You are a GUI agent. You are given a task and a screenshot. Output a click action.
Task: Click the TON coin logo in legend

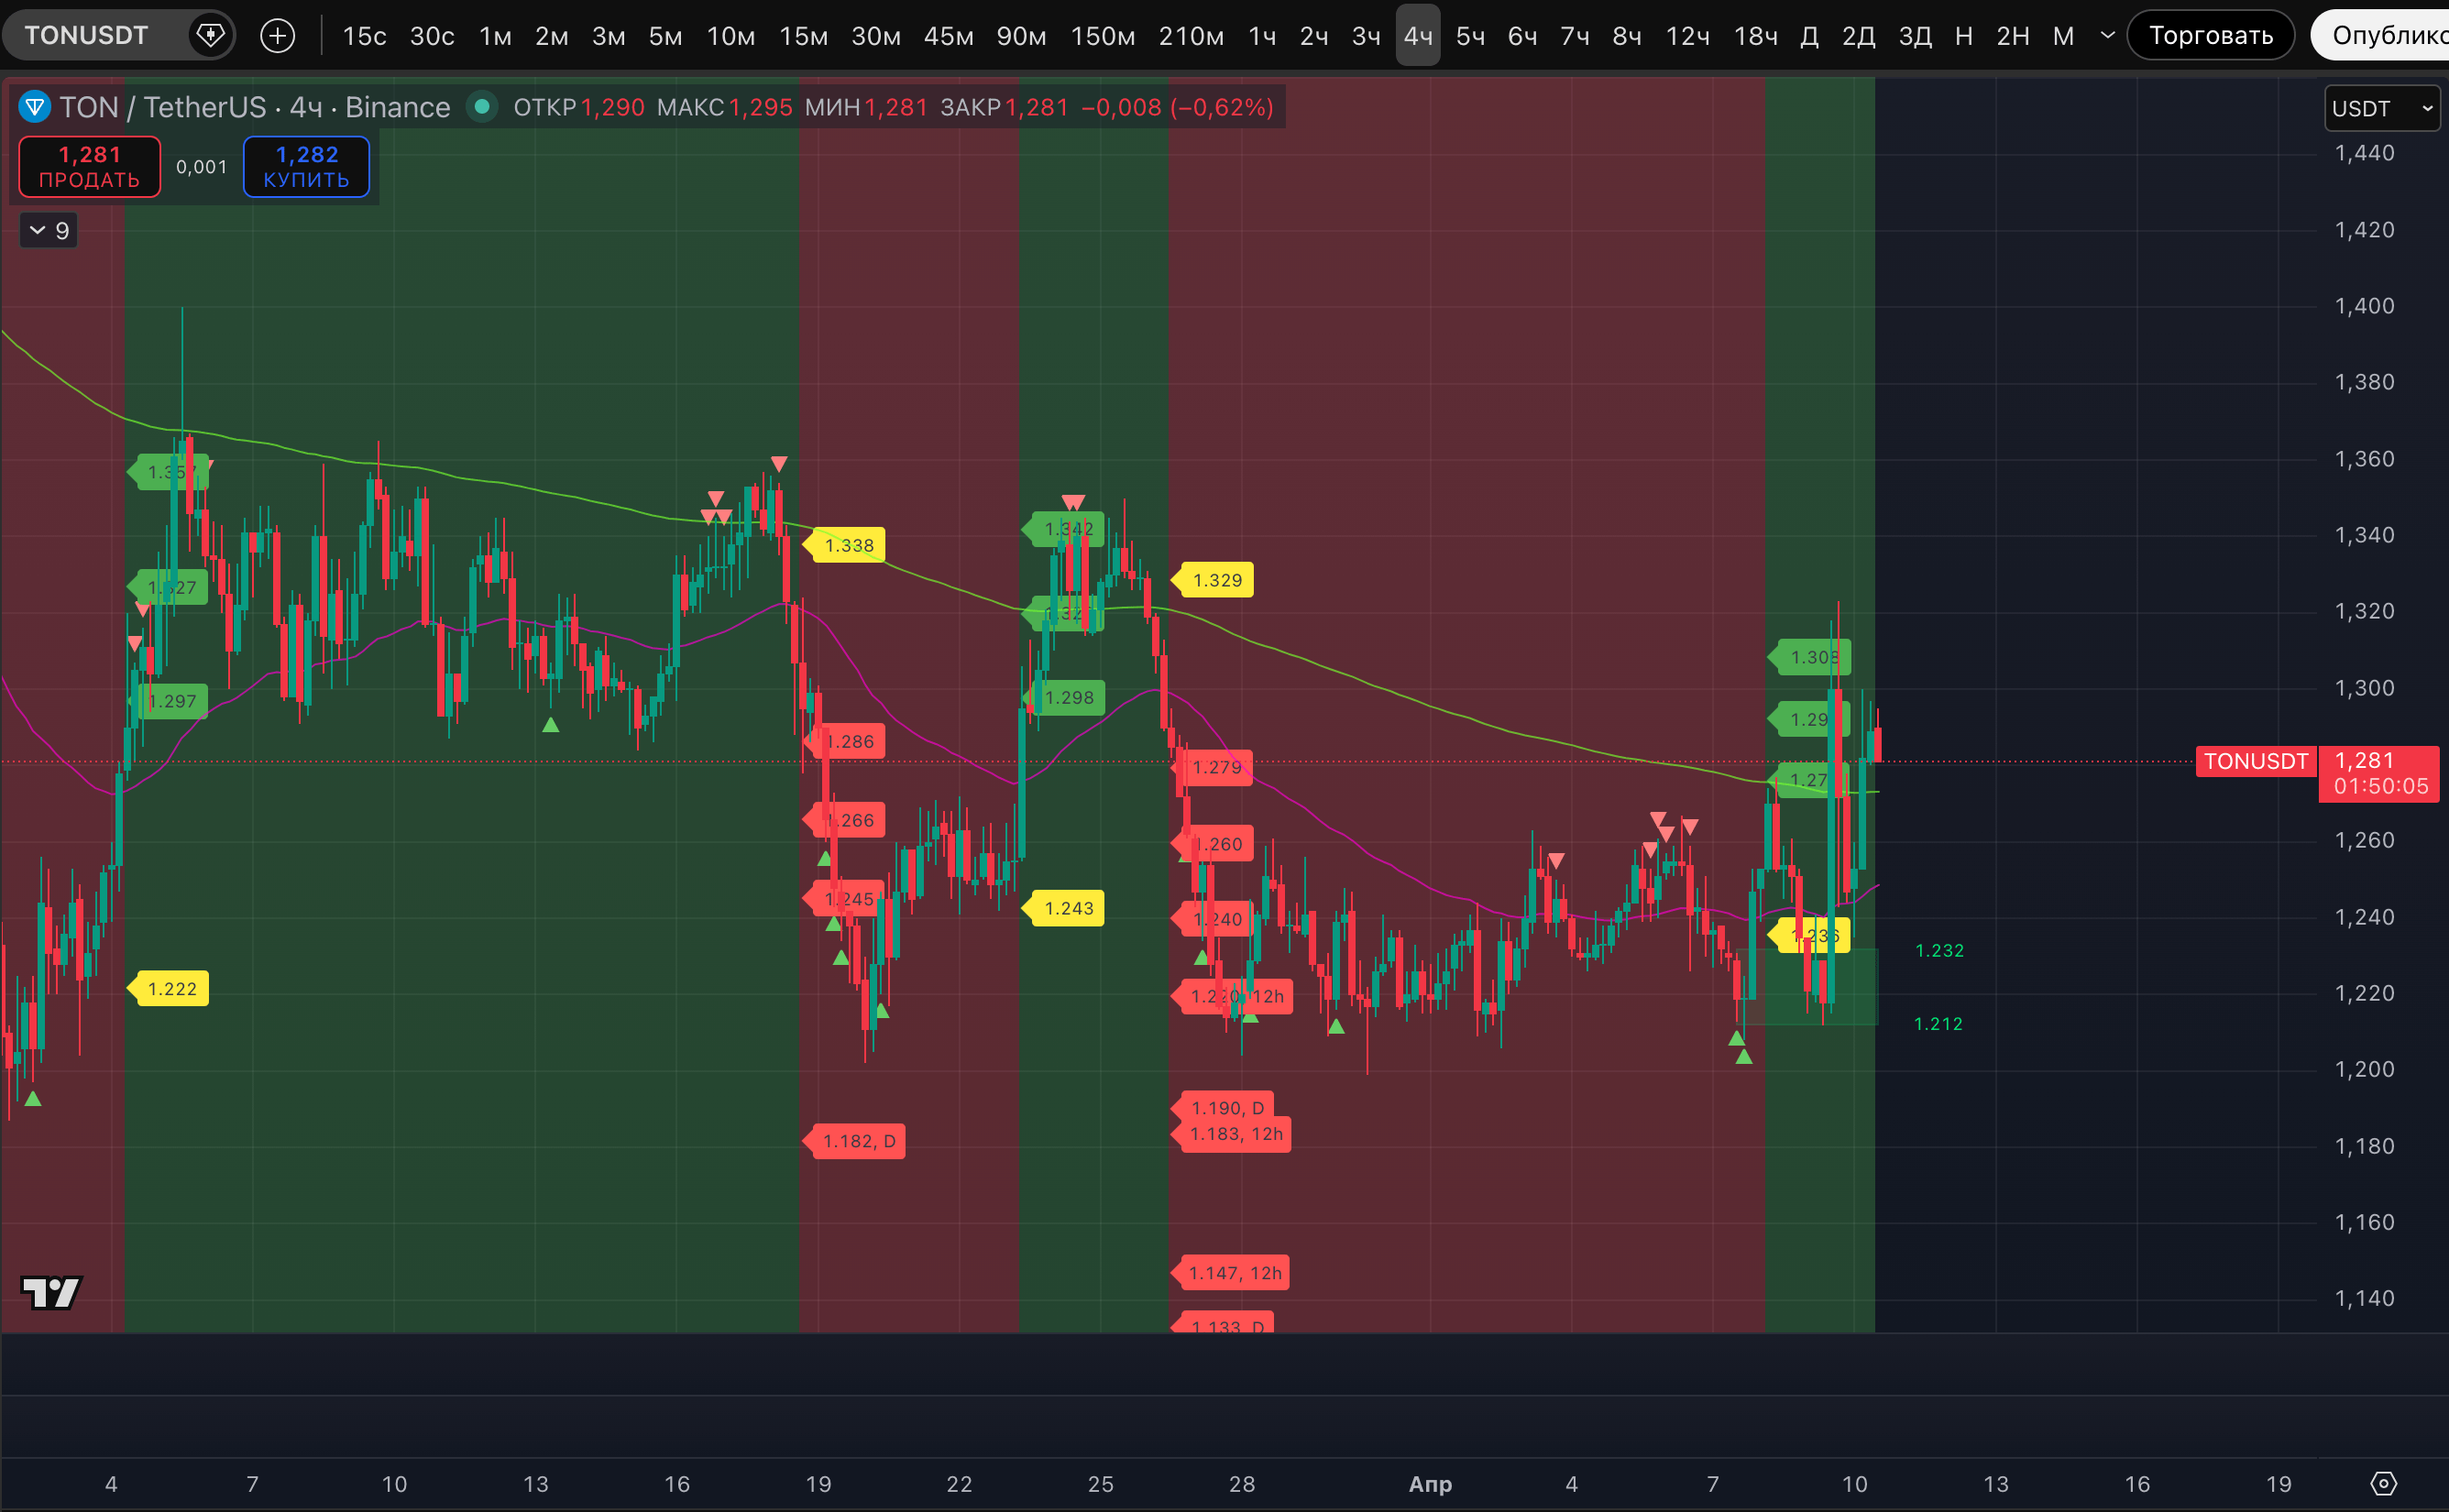pyautogui.click(x=35, y=106)
